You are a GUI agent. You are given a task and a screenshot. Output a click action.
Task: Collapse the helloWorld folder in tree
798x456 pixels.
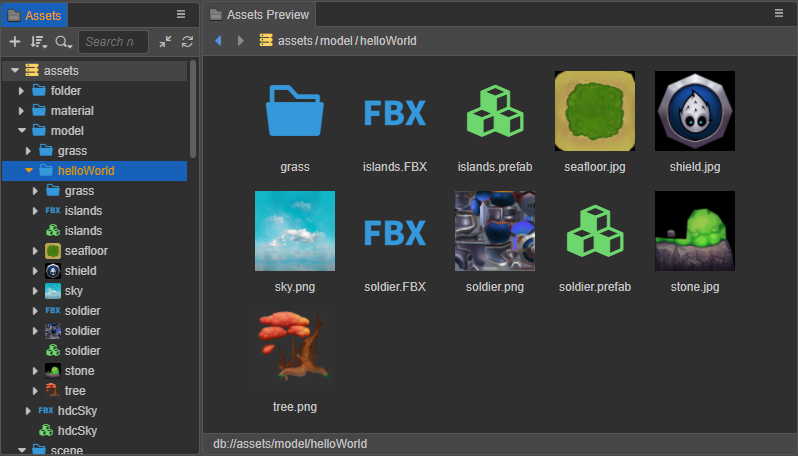click(x=29, y=171)
